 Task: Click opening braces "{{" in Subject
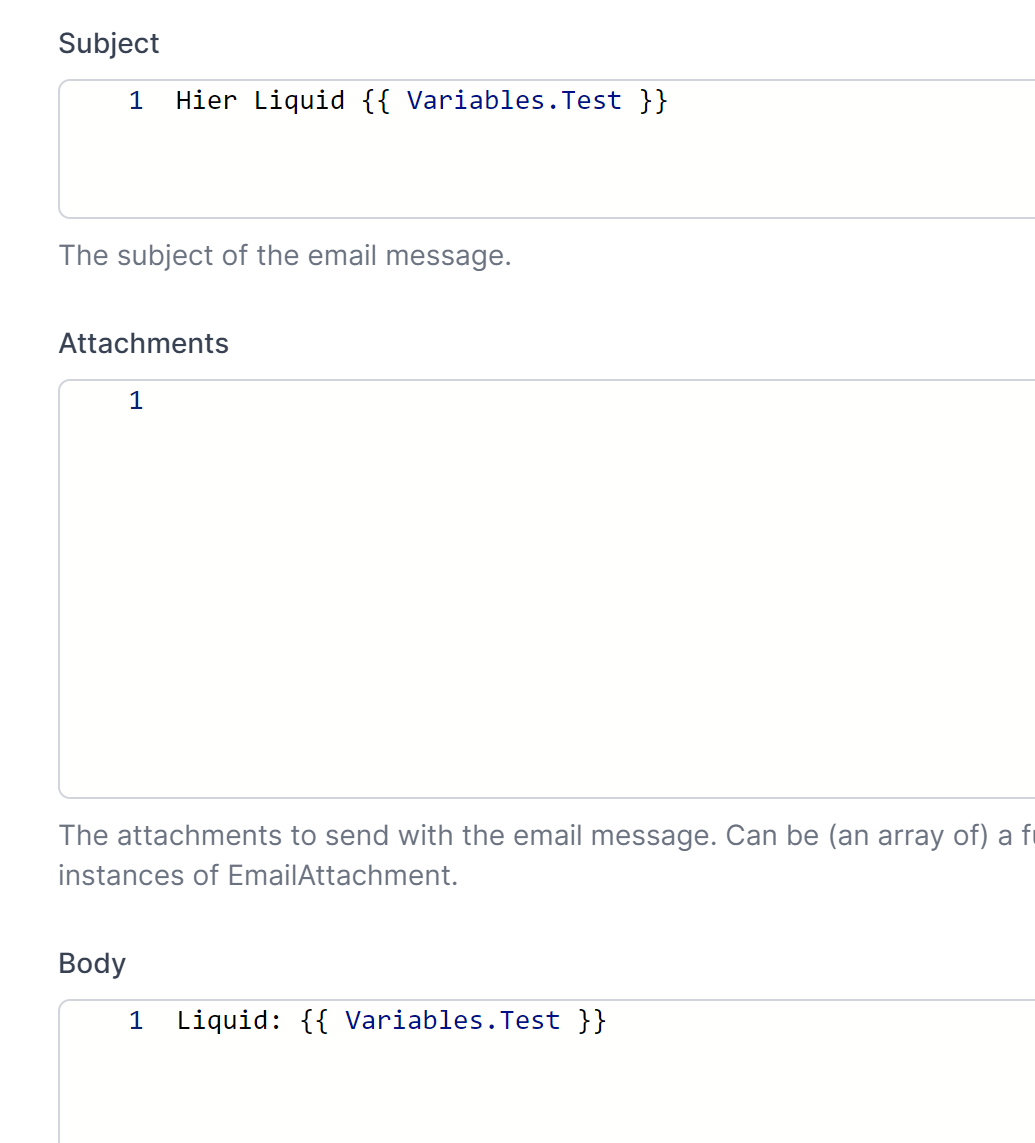click(x=375, y=101)
